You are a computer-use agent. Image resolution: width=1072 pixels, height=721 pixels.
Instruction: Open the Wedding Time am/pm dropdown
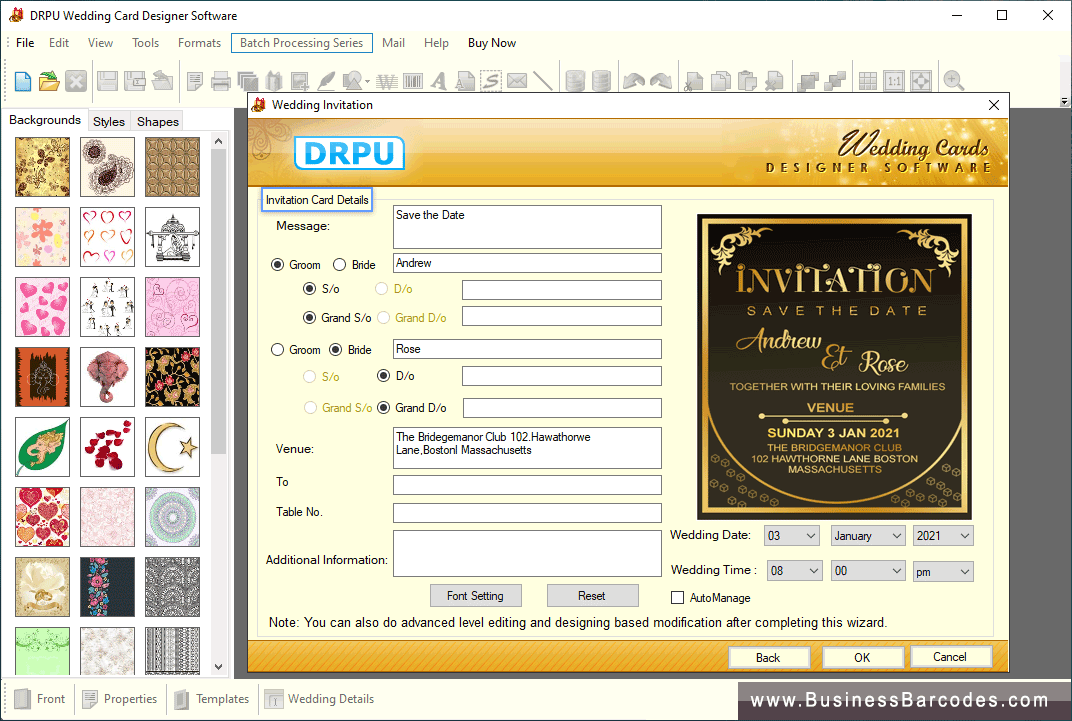tap(943, 571)
